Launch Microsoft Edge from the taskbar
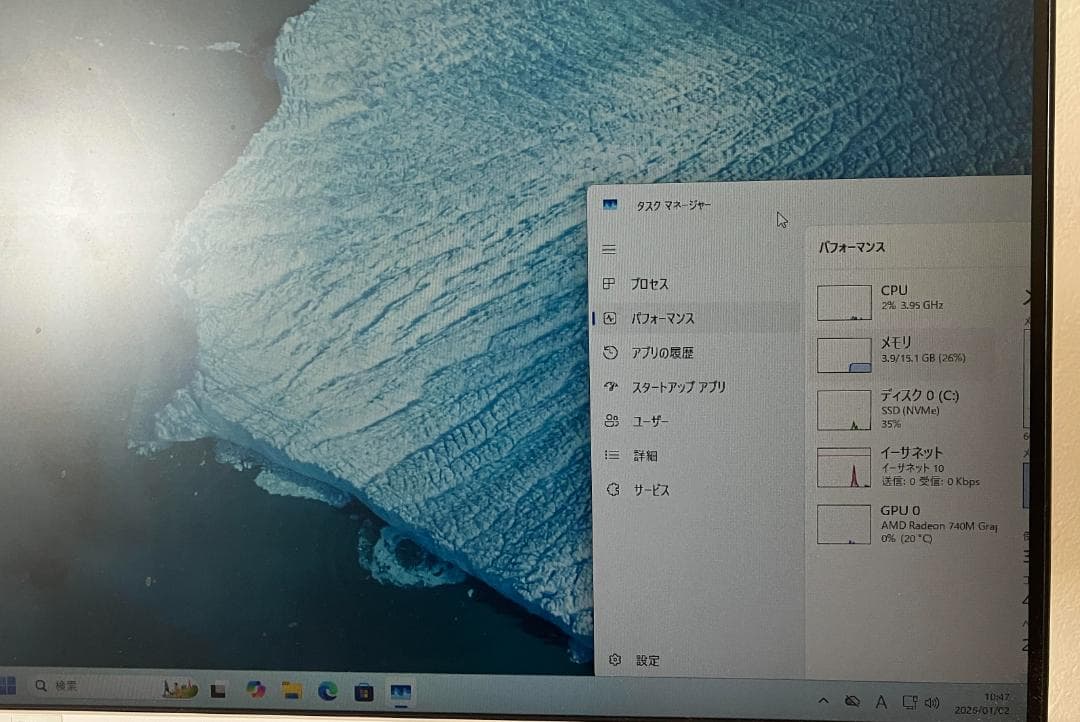1080x722 pixels. coord(328,690)
